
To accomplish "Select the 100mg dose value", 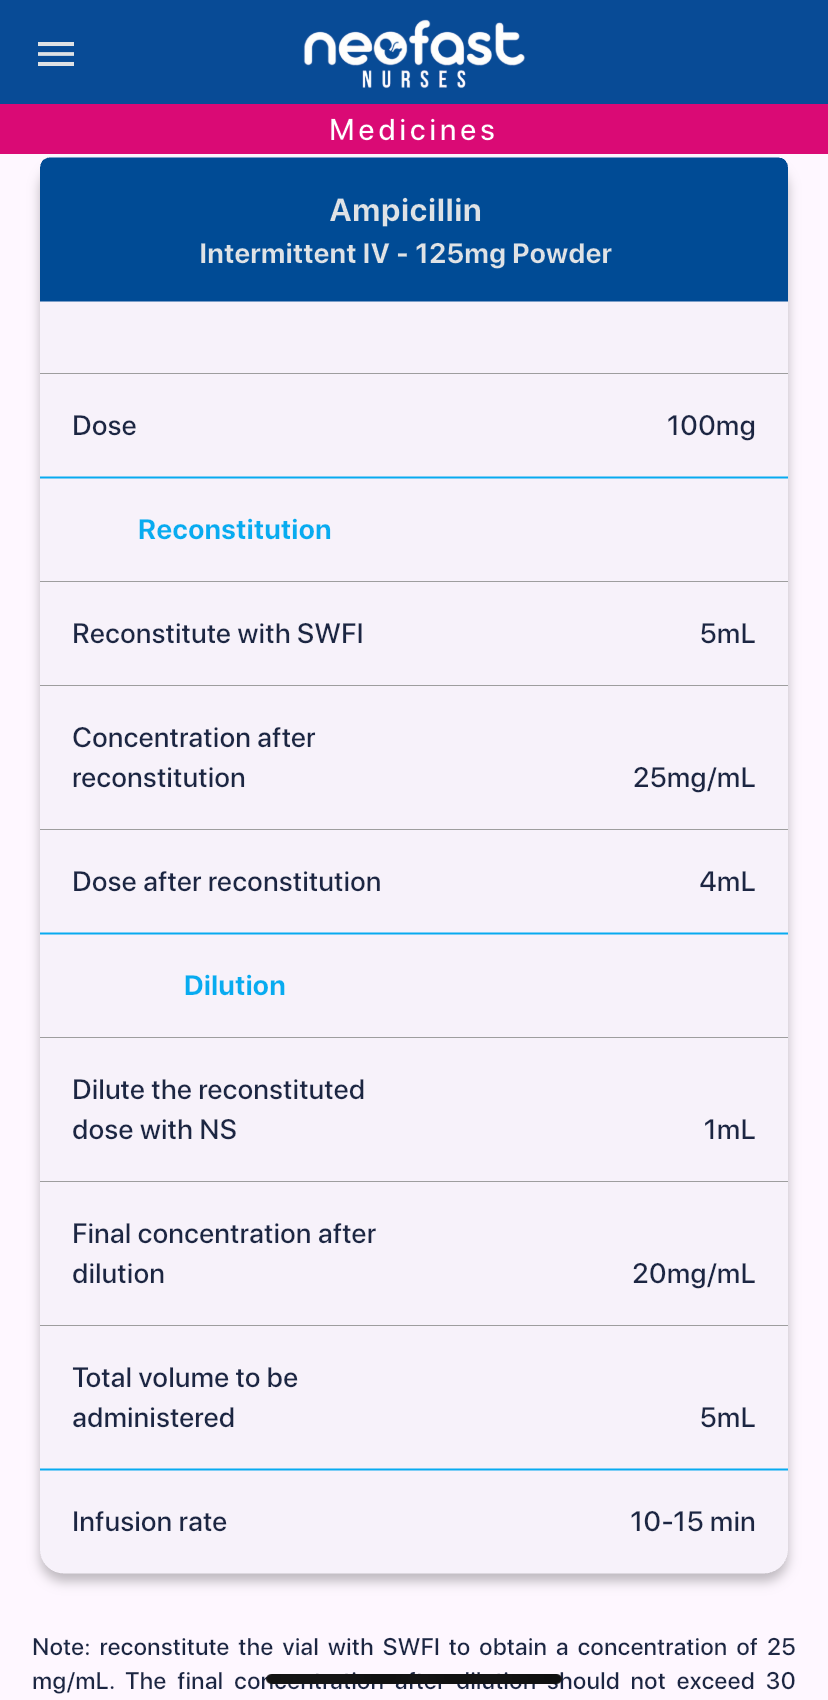I will click(710, 426).
